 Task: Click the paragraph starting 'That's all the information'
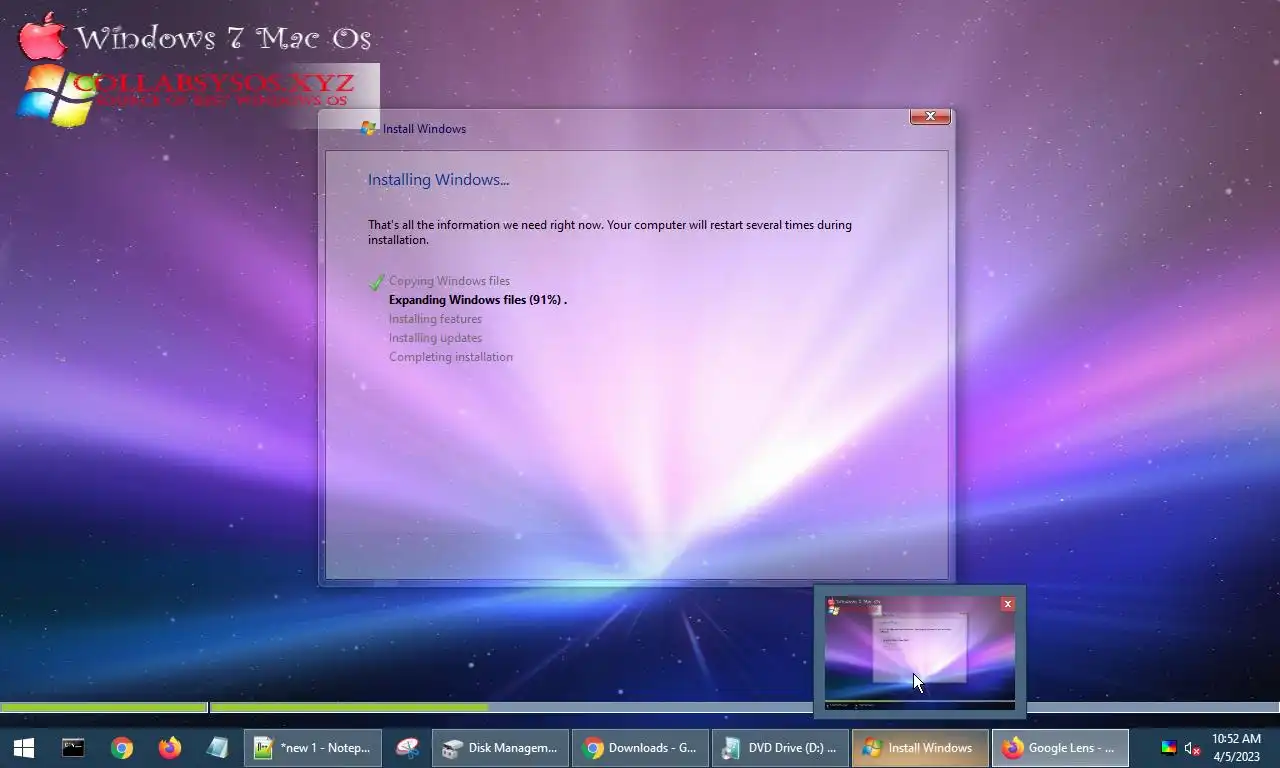click(x=610, y=232)
